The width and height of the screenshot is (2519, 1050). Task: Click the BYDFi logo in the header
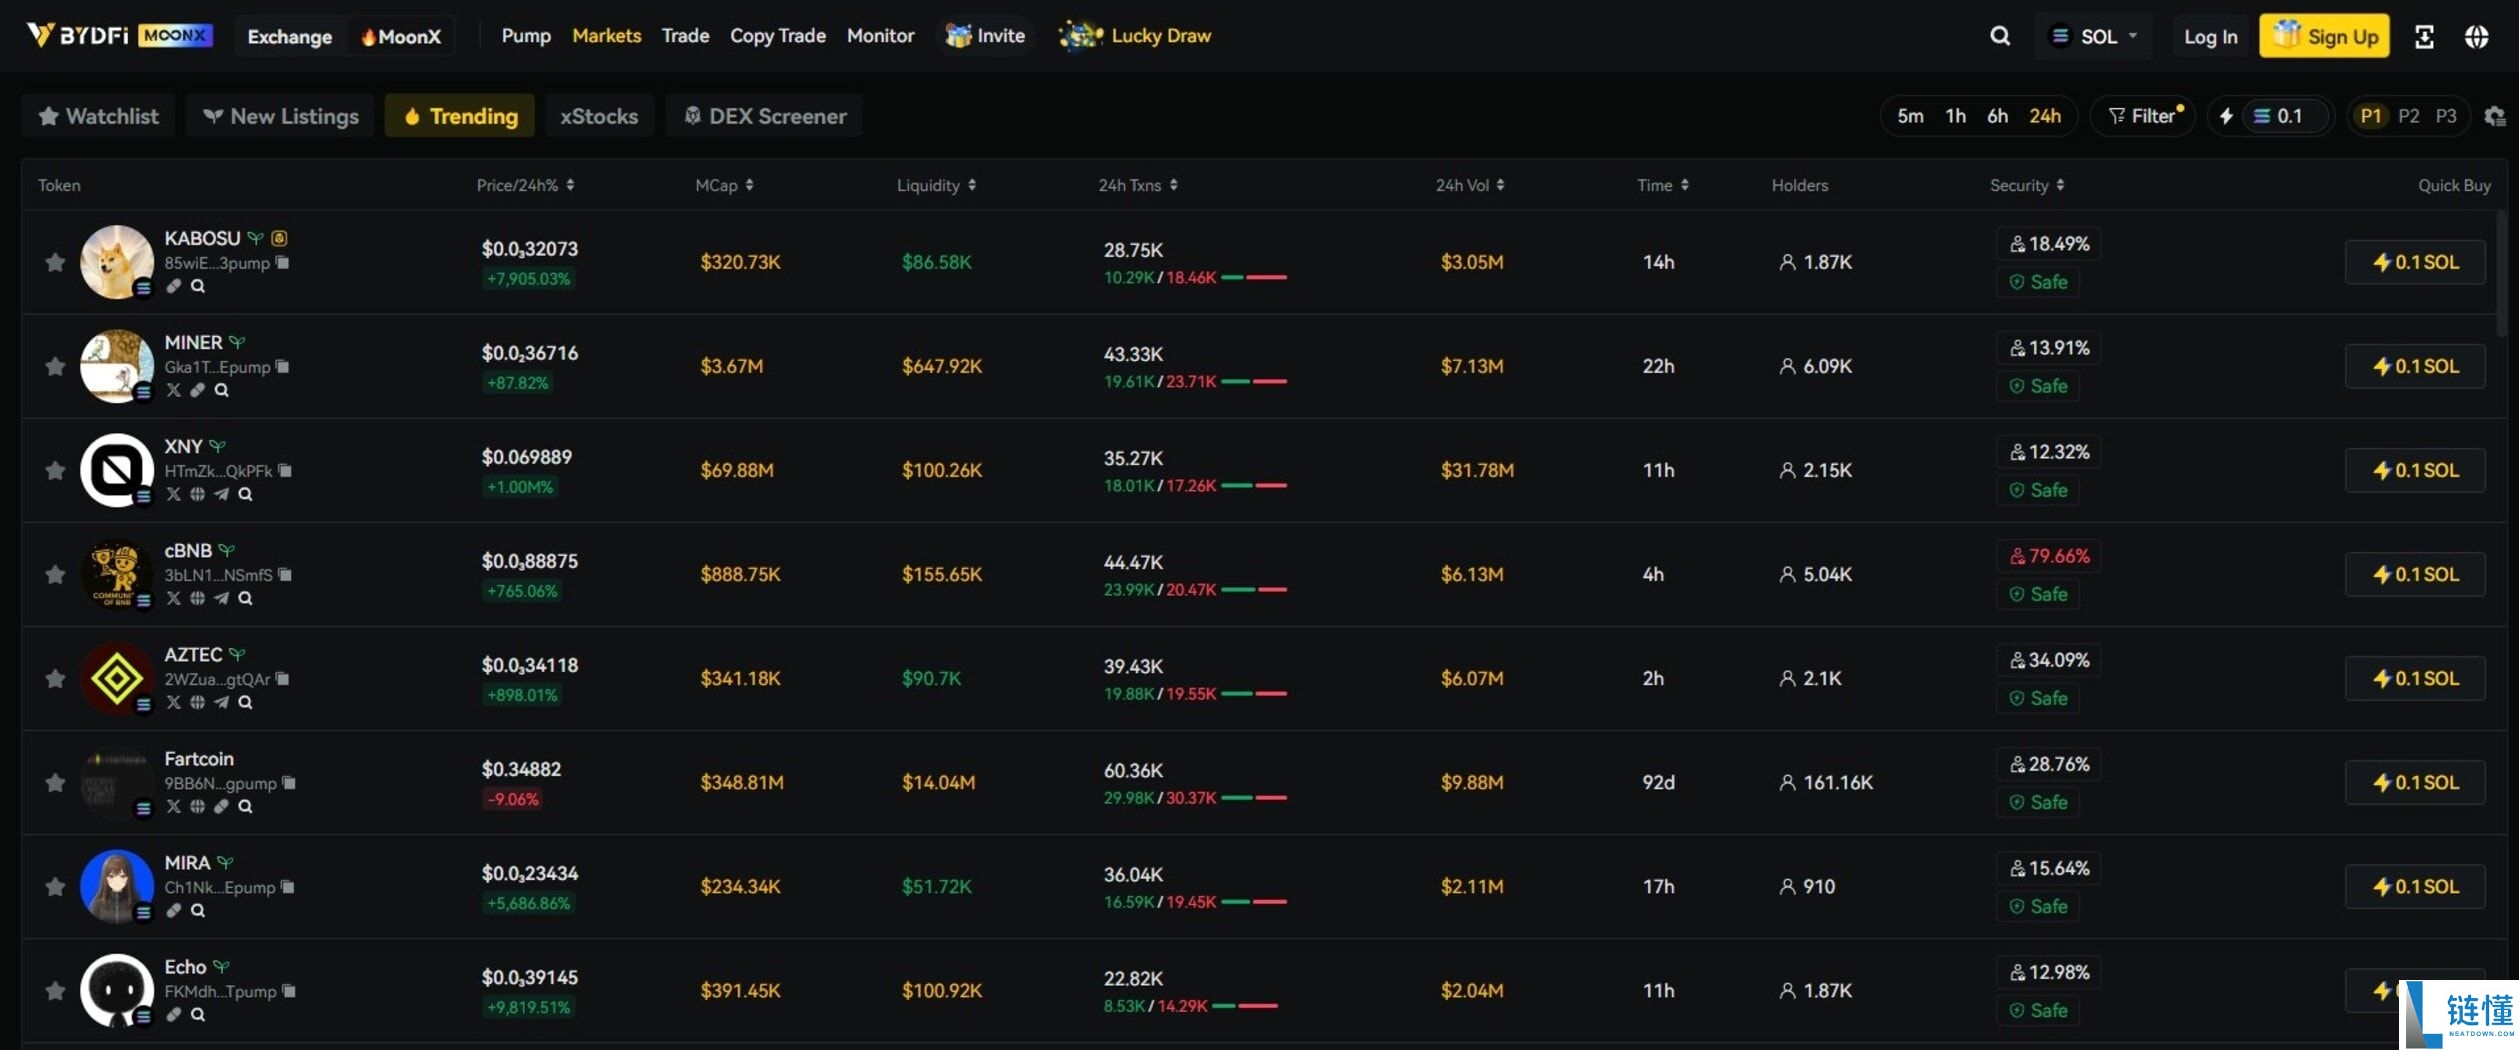[x=77, y=36]
